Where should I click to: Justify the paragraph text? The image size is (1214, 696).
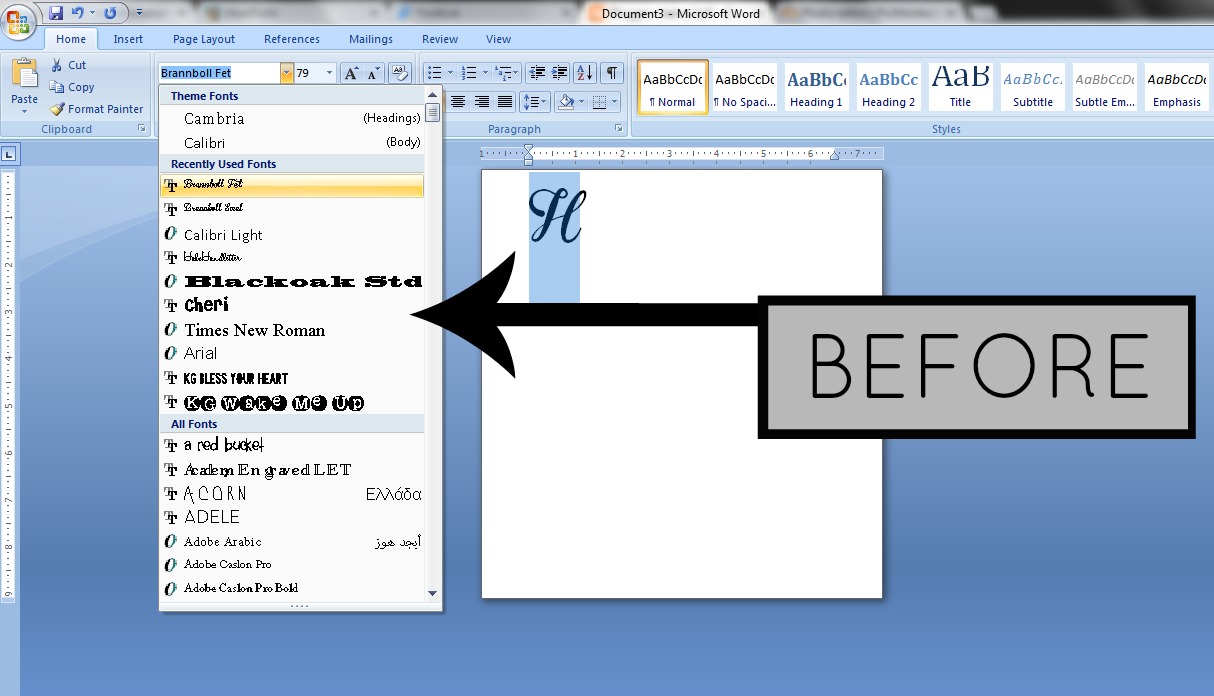505,102
